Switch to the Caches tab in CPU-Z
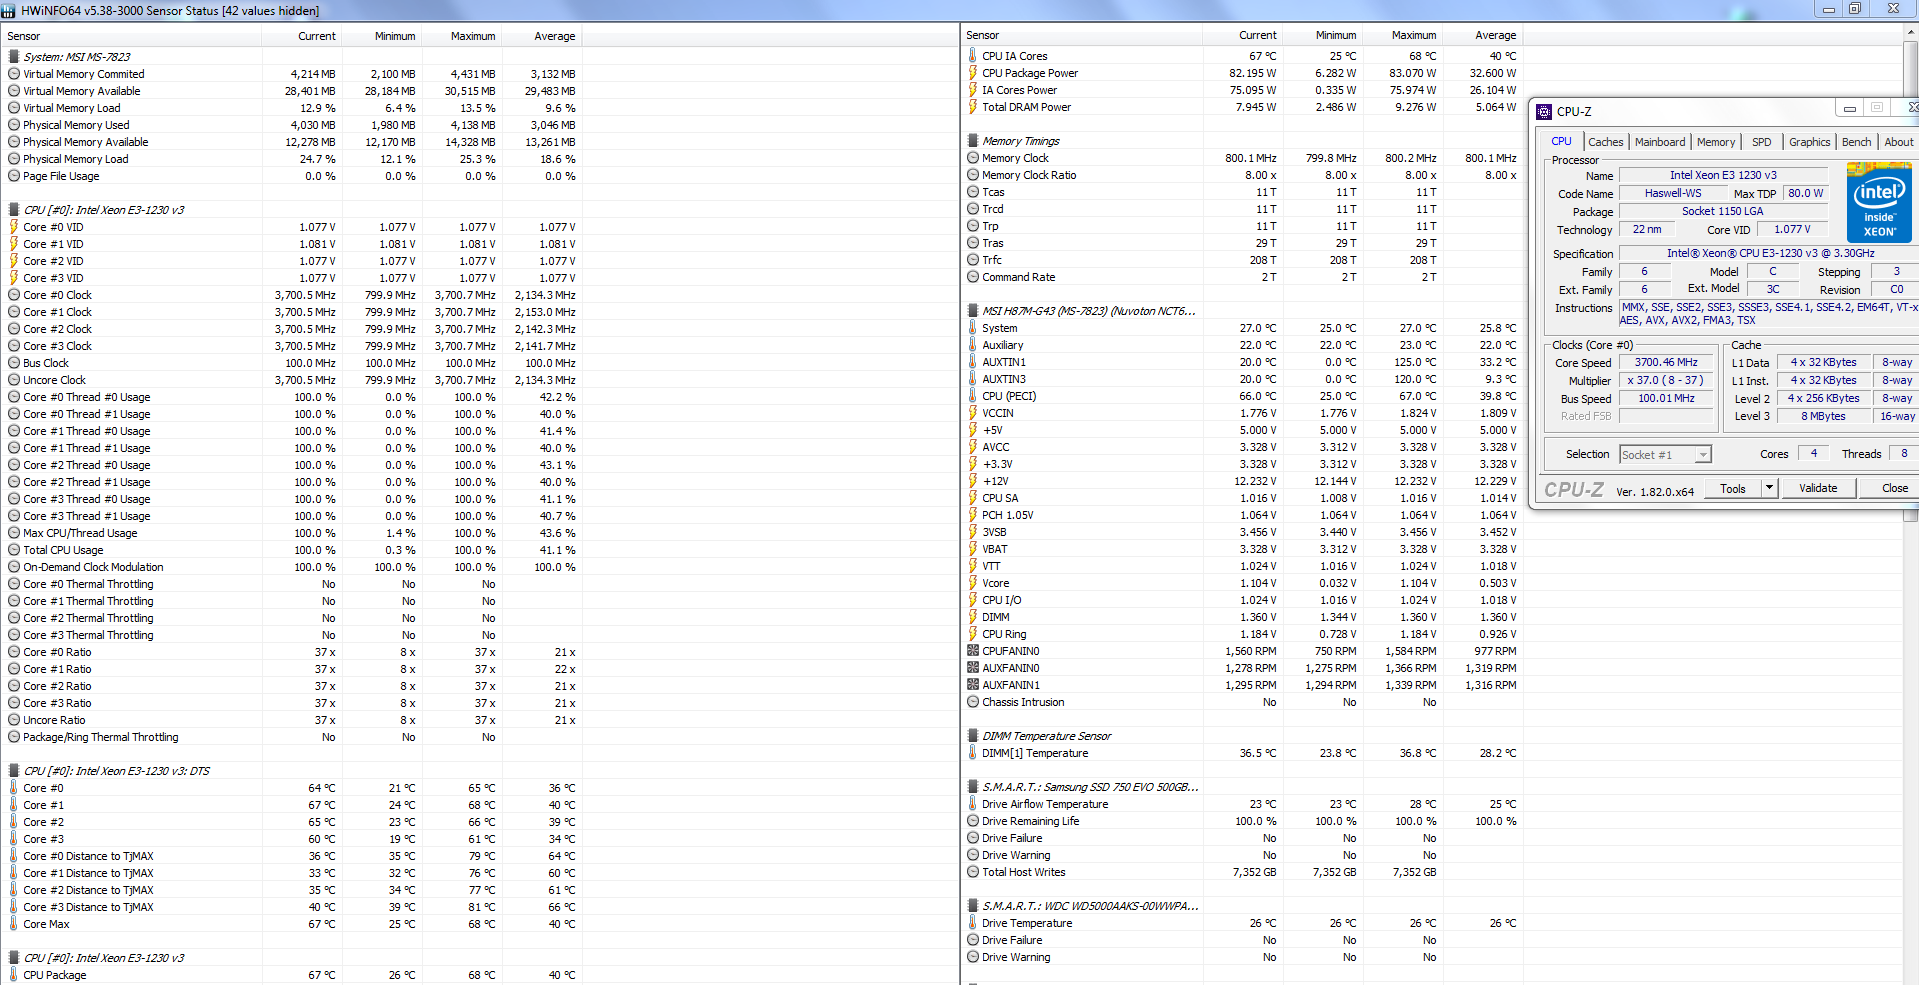1919x985 pixels. point(1605,142)
